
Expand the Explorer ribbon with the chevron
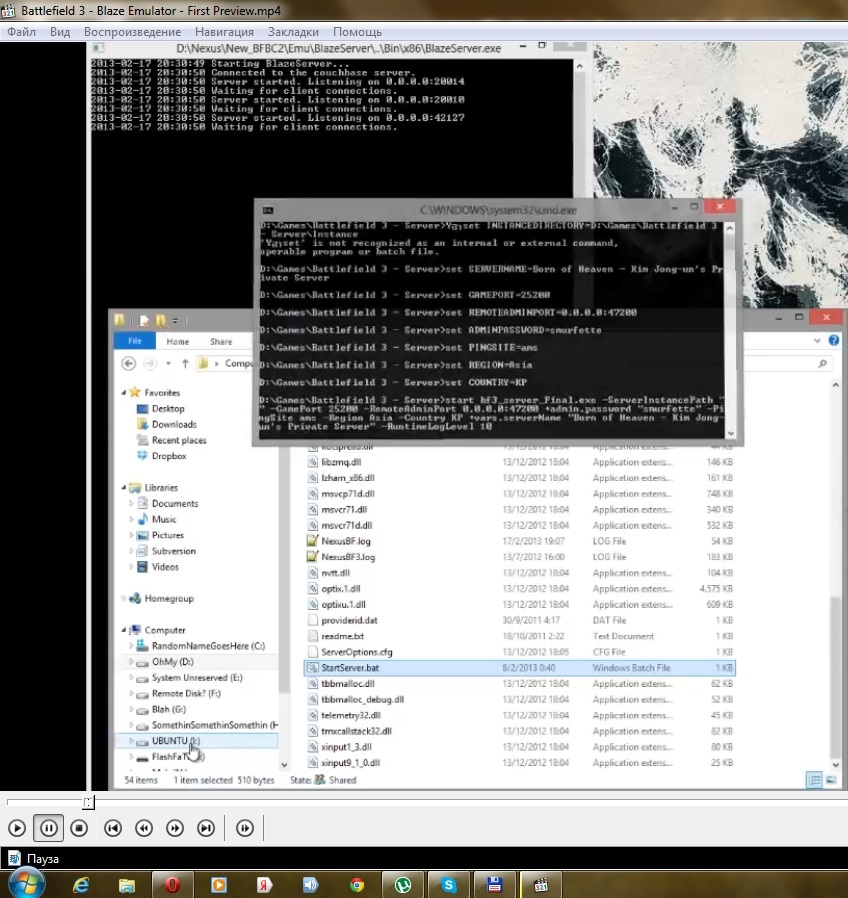coord(817,340)
